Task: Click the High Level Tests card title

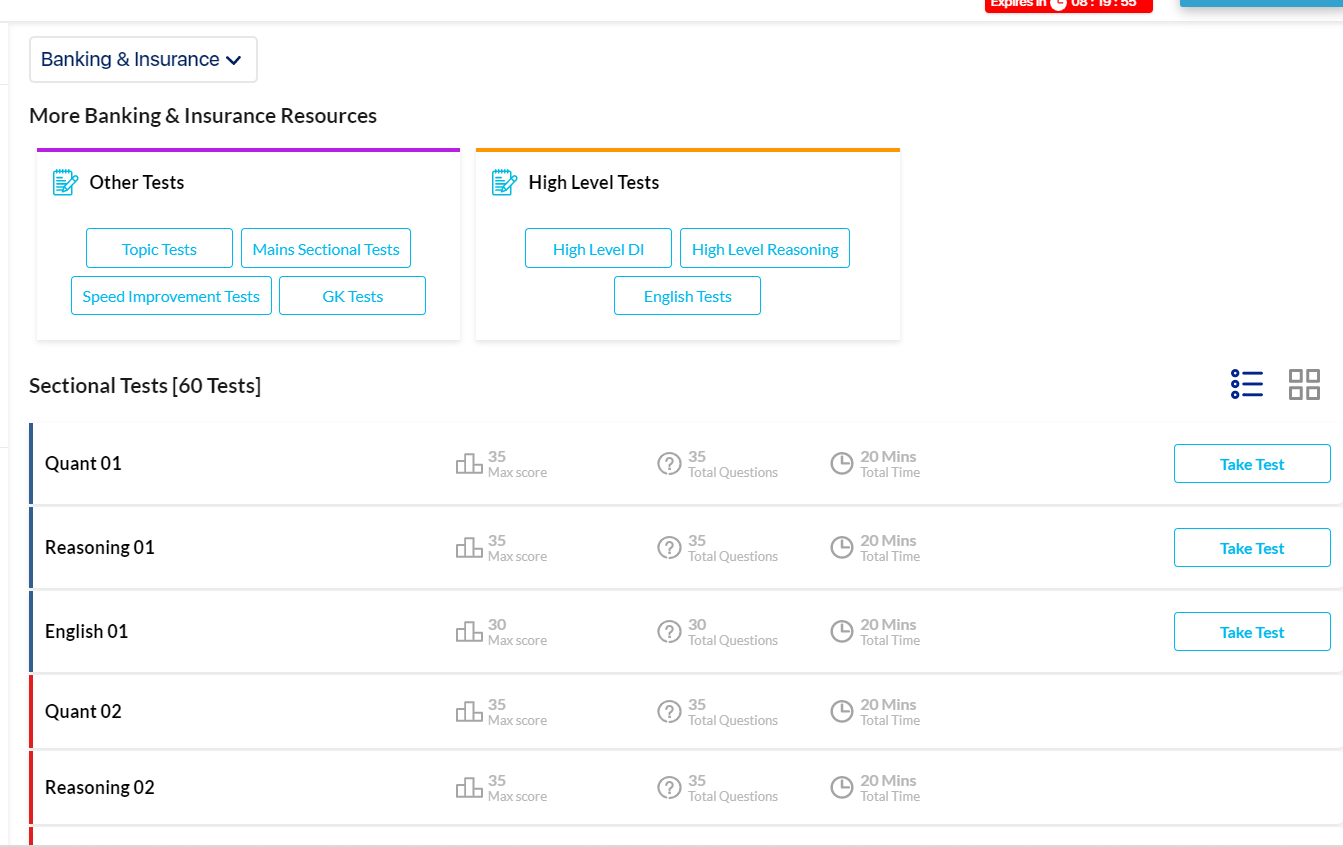Action: tap(594, 182)
